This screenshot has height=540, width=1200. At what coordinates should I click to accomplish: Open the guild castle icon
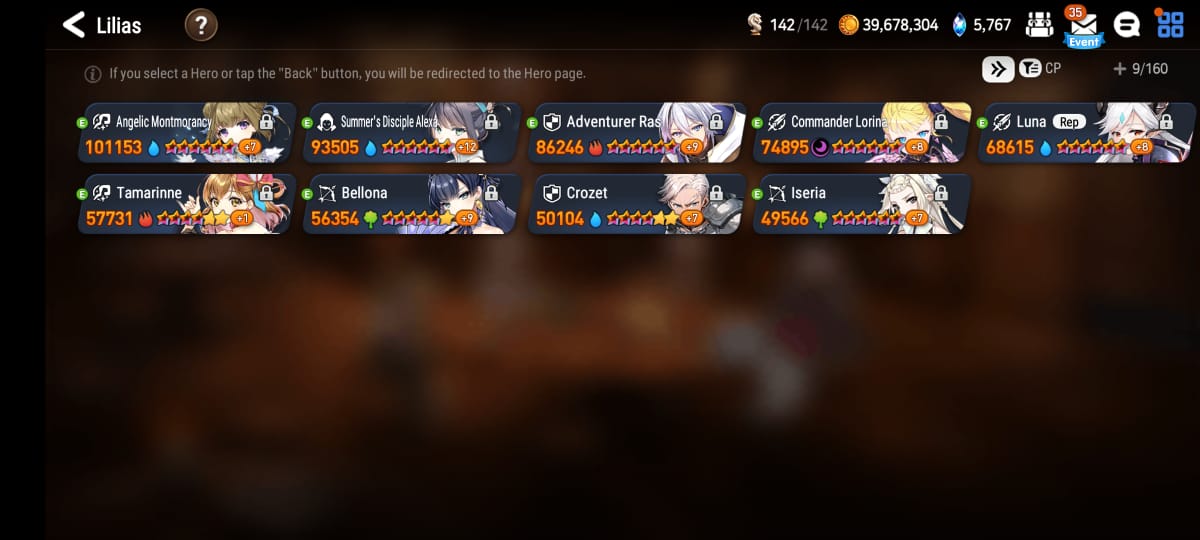click(1040, 25)
